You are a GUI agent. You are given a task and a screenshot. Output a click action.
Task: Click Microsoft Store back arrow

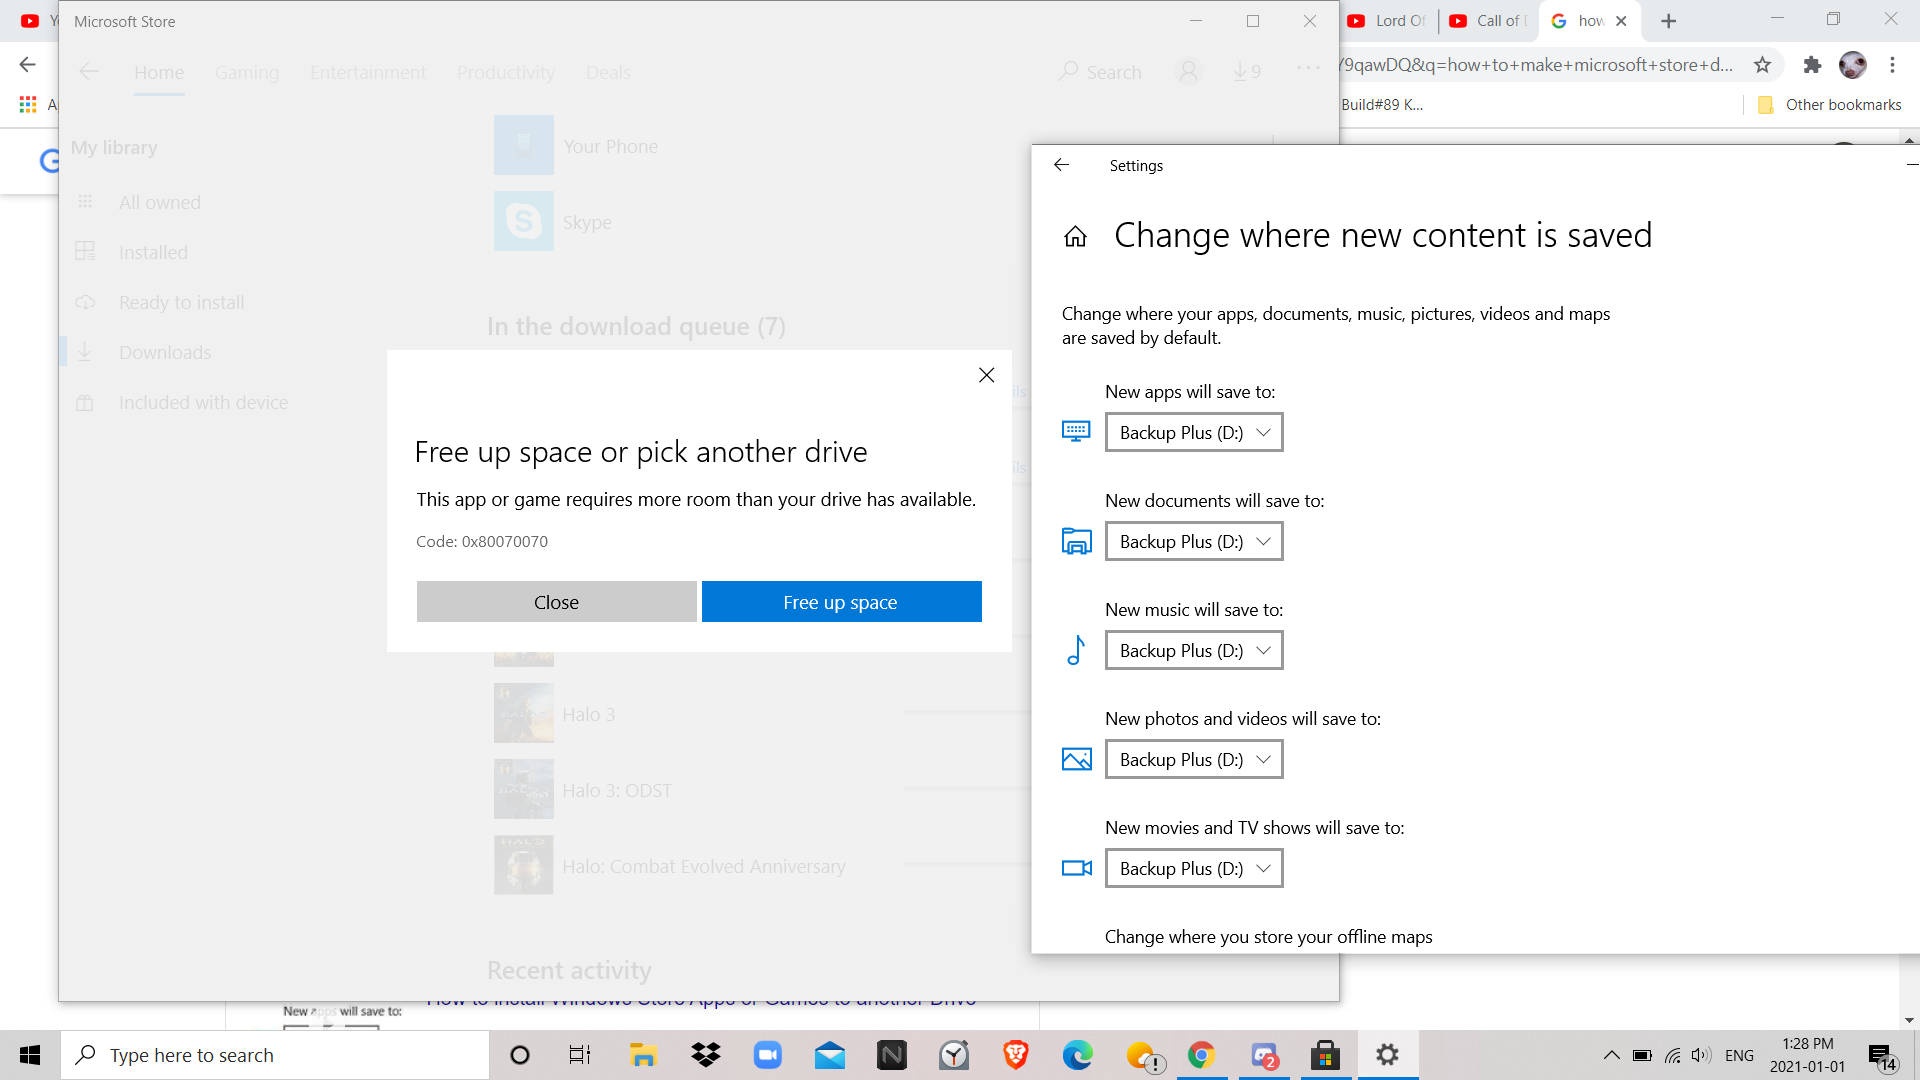point(89,71)
